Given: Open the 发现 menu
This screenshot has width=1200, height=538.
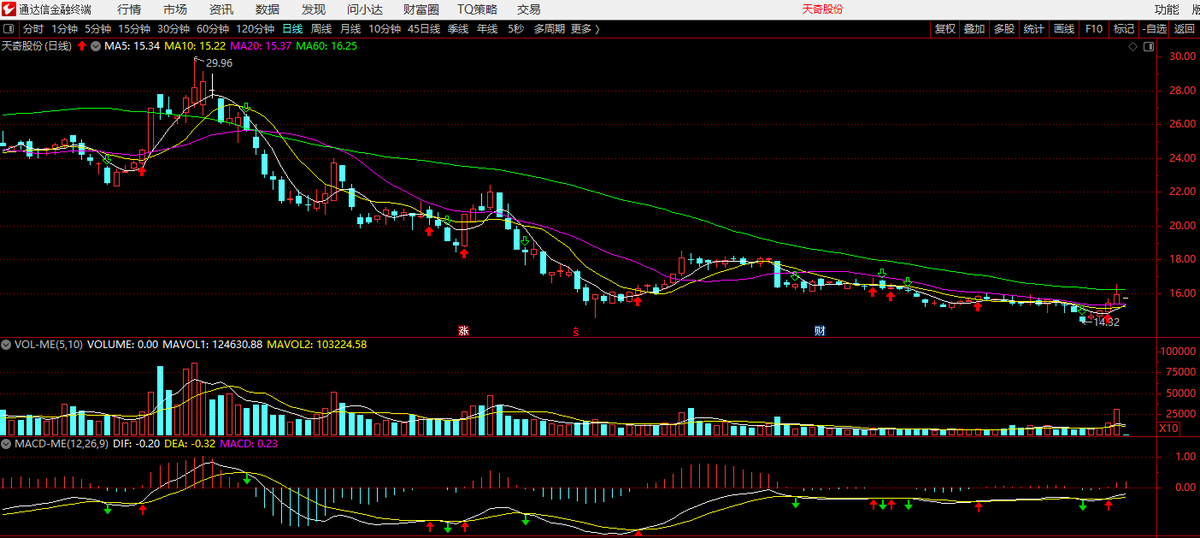Looking at the screenshot, I should coord(313,9).
